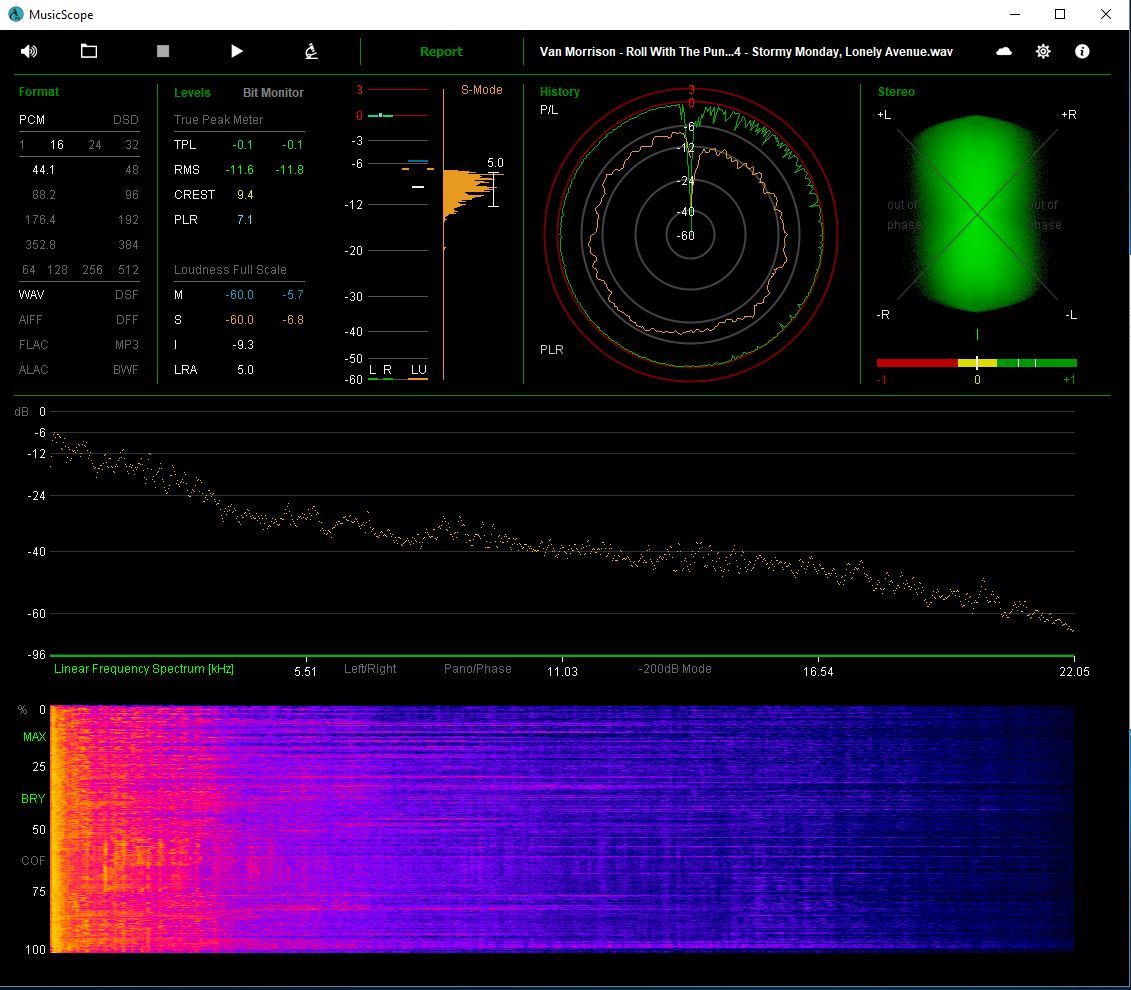
Task: Click the Linear Frequency Spectrum label
Action: click(x=144, y=669)
